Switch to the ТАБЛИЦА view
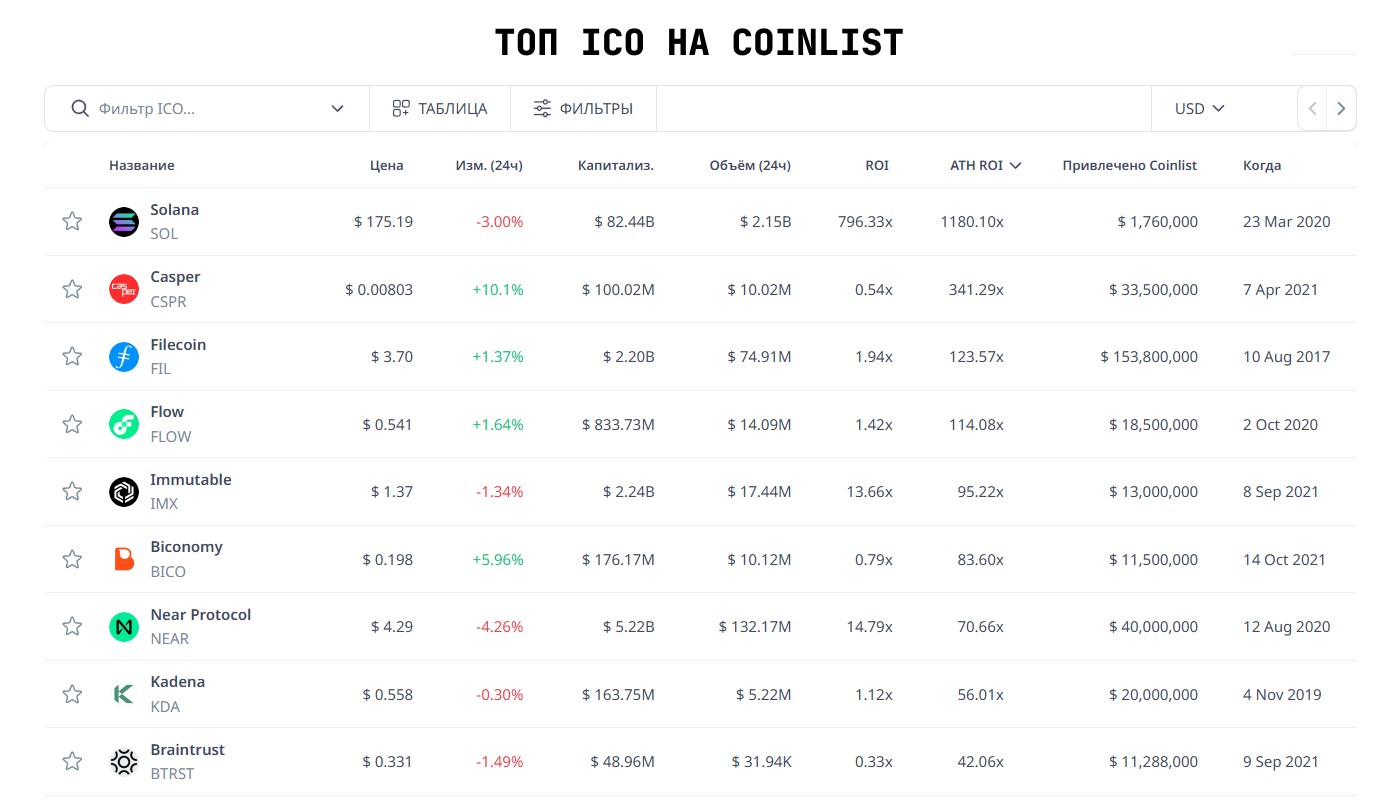Viewport: 1400px width, 801px height. (x=440, y=108)
